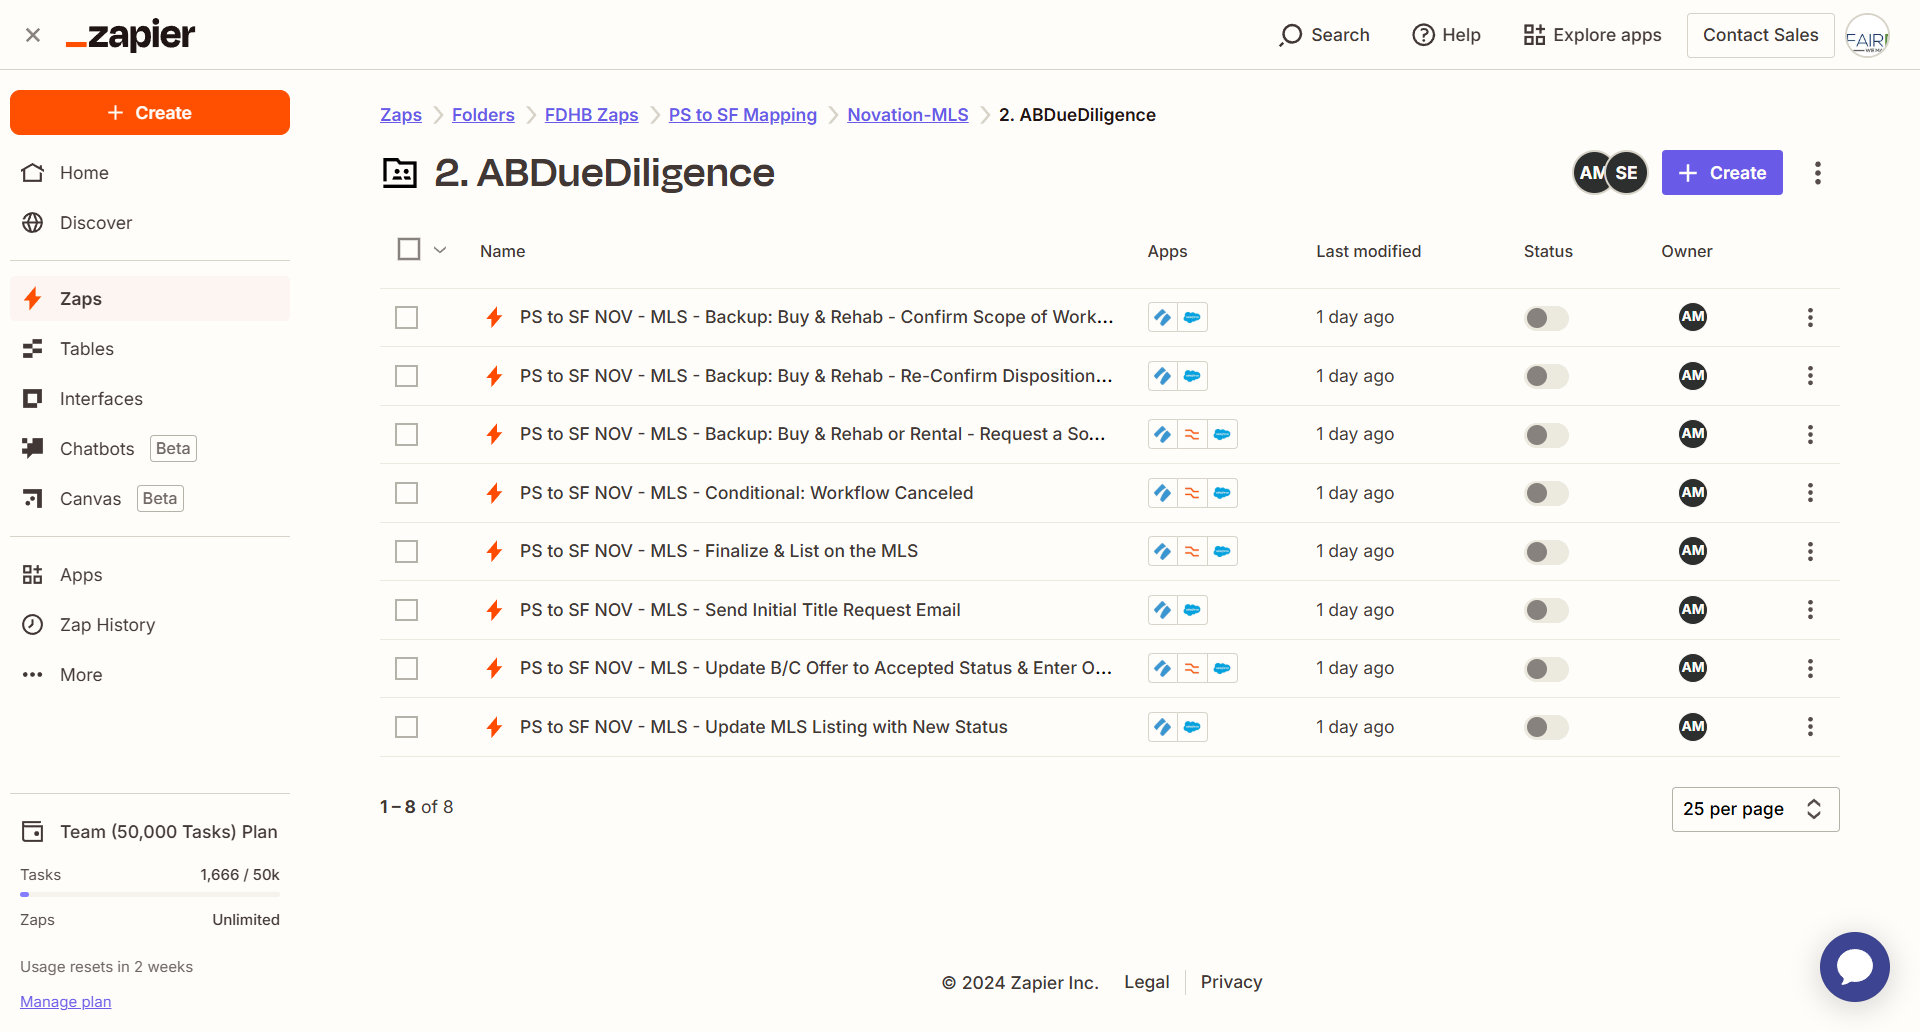
Task: Turn on Confirm Scope of Work zap
Action: (1546, 318)
